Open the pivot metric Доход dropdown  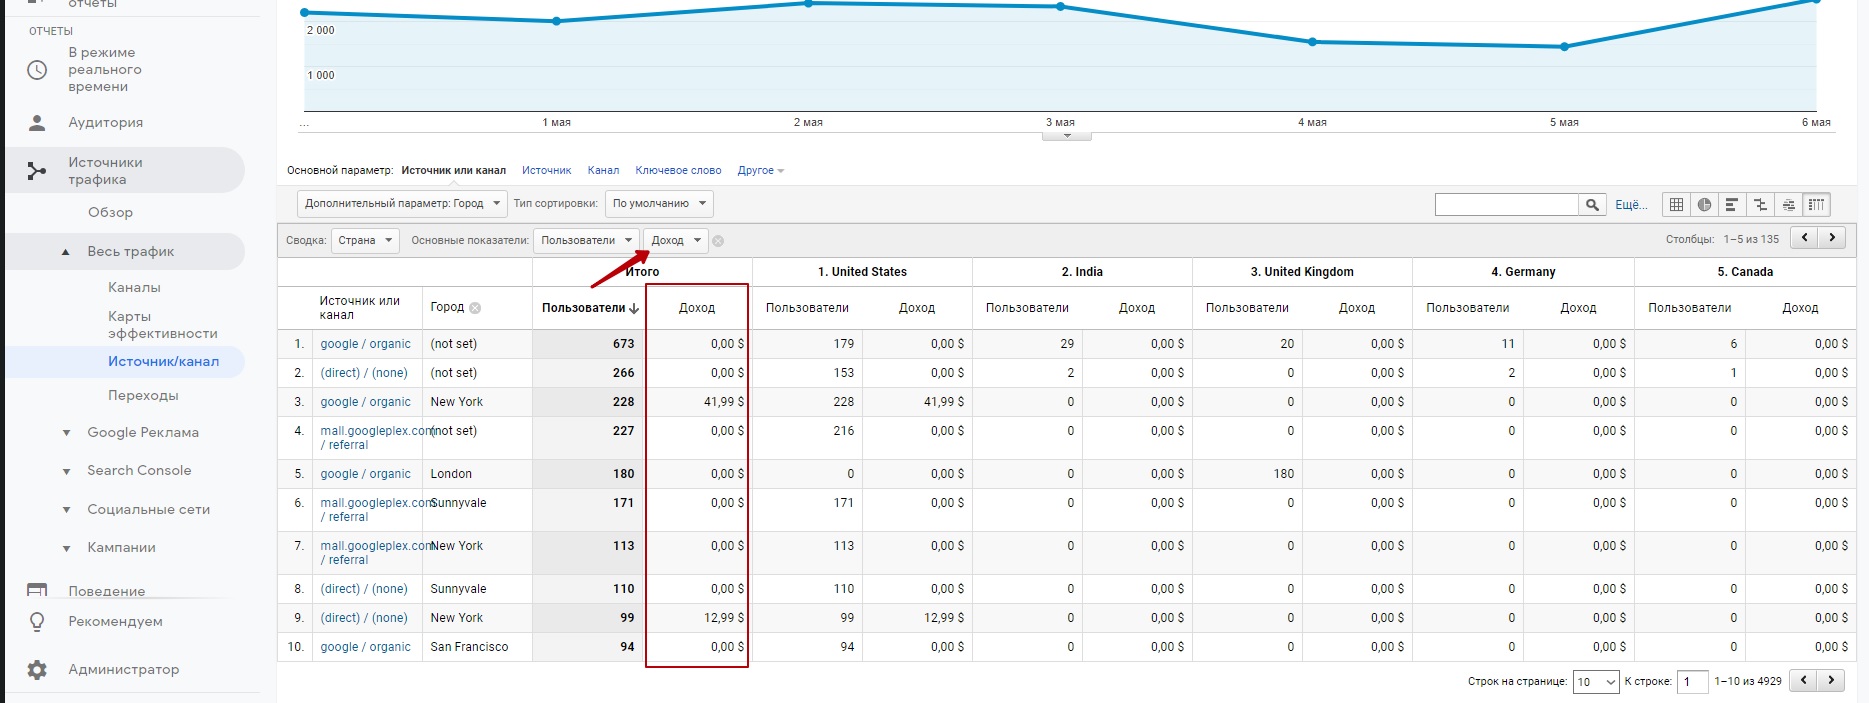point(676,240)
